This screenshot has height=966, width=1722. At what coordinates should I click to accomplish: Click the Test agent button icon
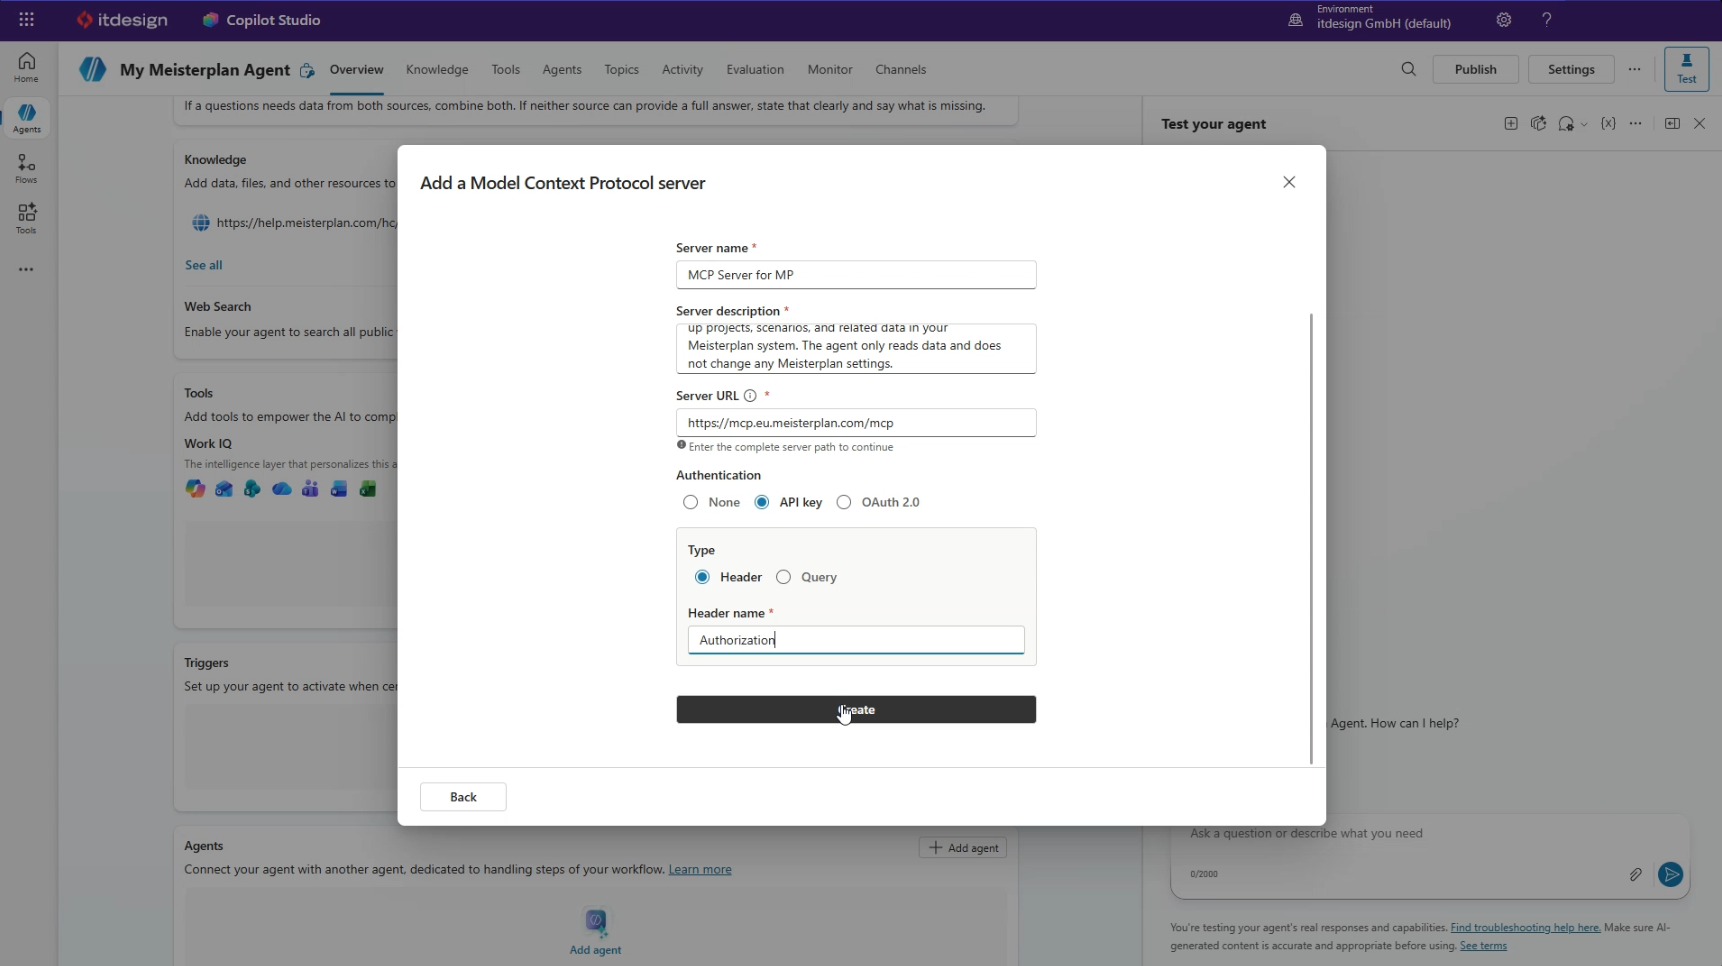coord(1686,69)
